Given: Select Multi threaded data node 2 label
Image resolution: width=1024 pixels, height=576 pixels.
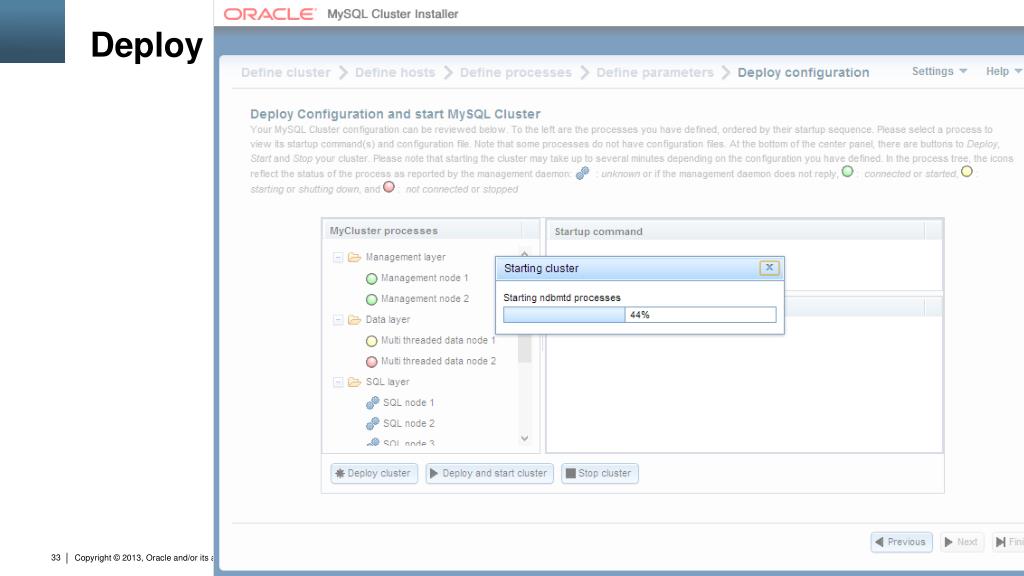Looking at the screenshot, I should 438,361.
